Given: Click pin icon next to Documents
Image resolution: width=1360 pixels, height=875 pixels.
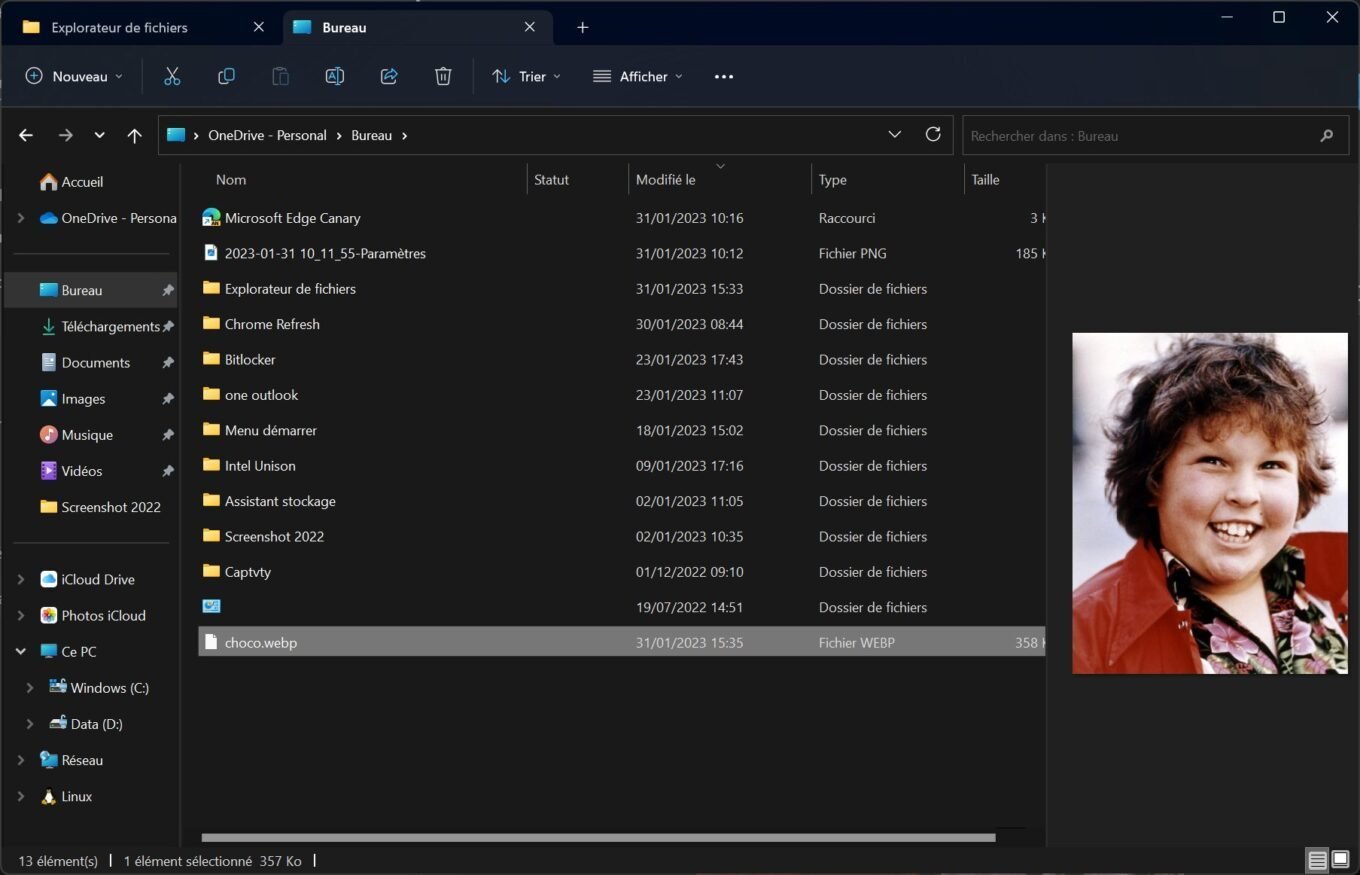Looking at the screenshot, I should tap(168, 363).
